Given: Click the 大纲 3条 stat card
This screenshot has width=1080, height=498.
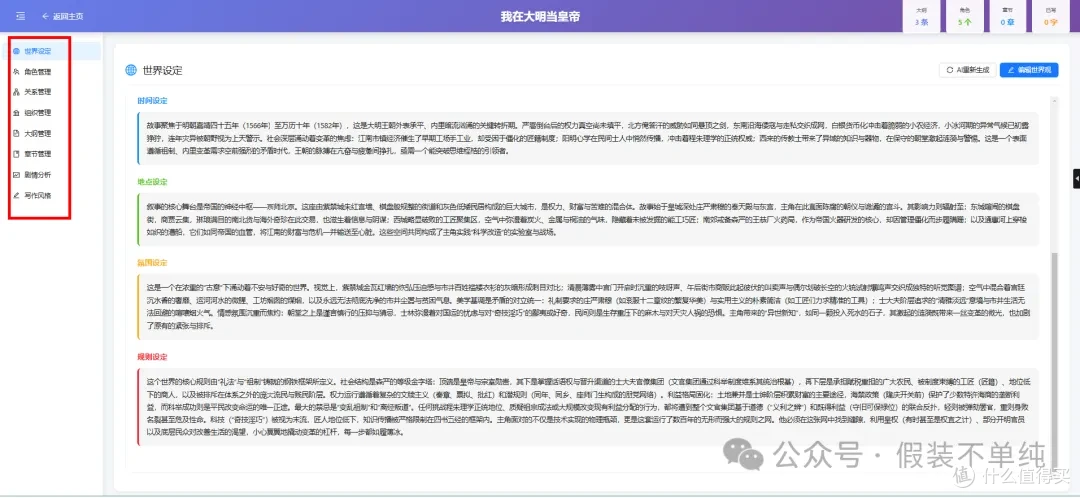Looking at the screenshot, I should (x=922, y=17).
